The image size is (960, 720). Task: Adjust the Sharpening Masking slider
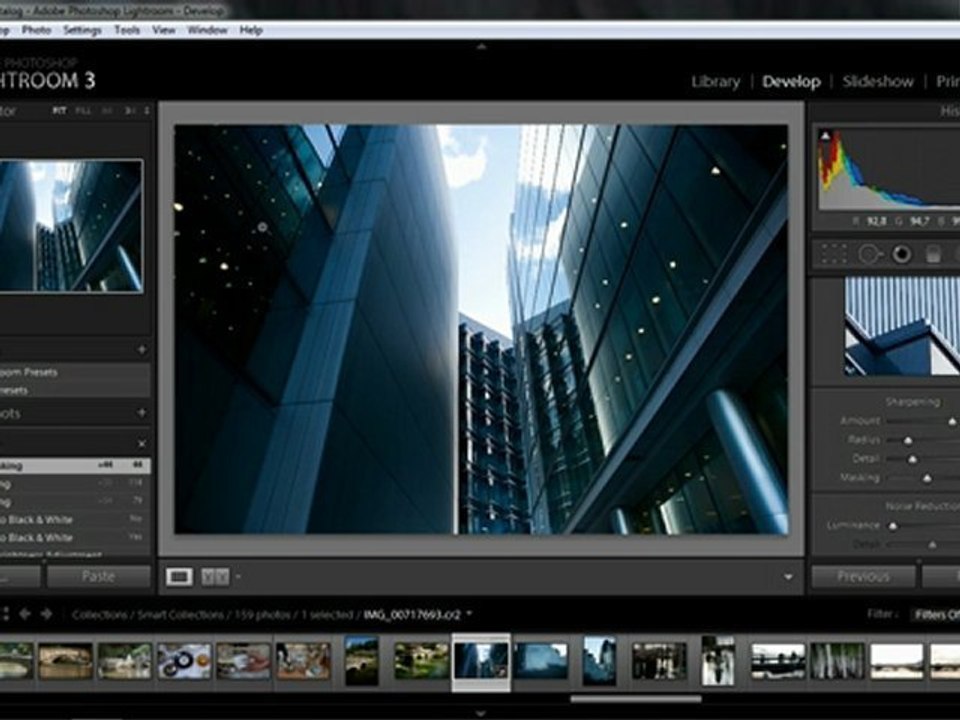tap(927, 478)
